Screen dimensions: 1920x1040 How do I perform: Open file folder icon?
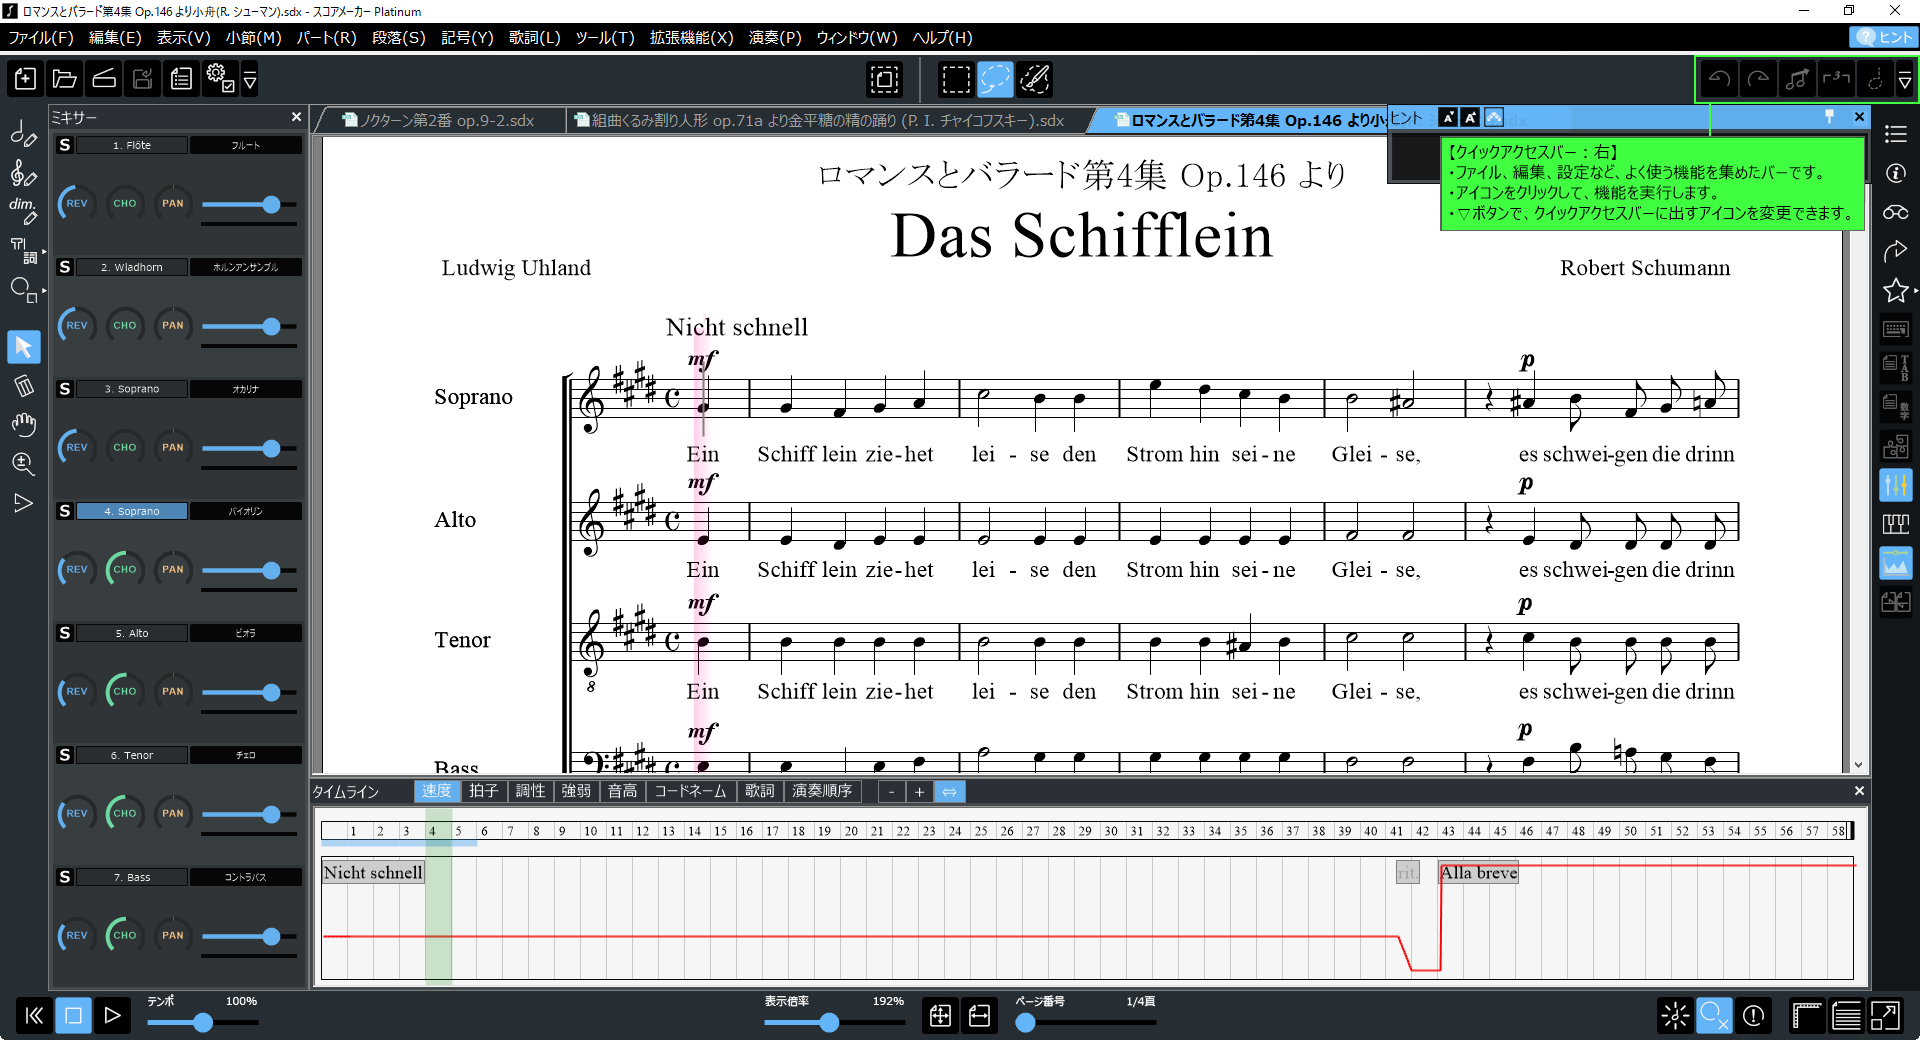(x=65, y=79)
